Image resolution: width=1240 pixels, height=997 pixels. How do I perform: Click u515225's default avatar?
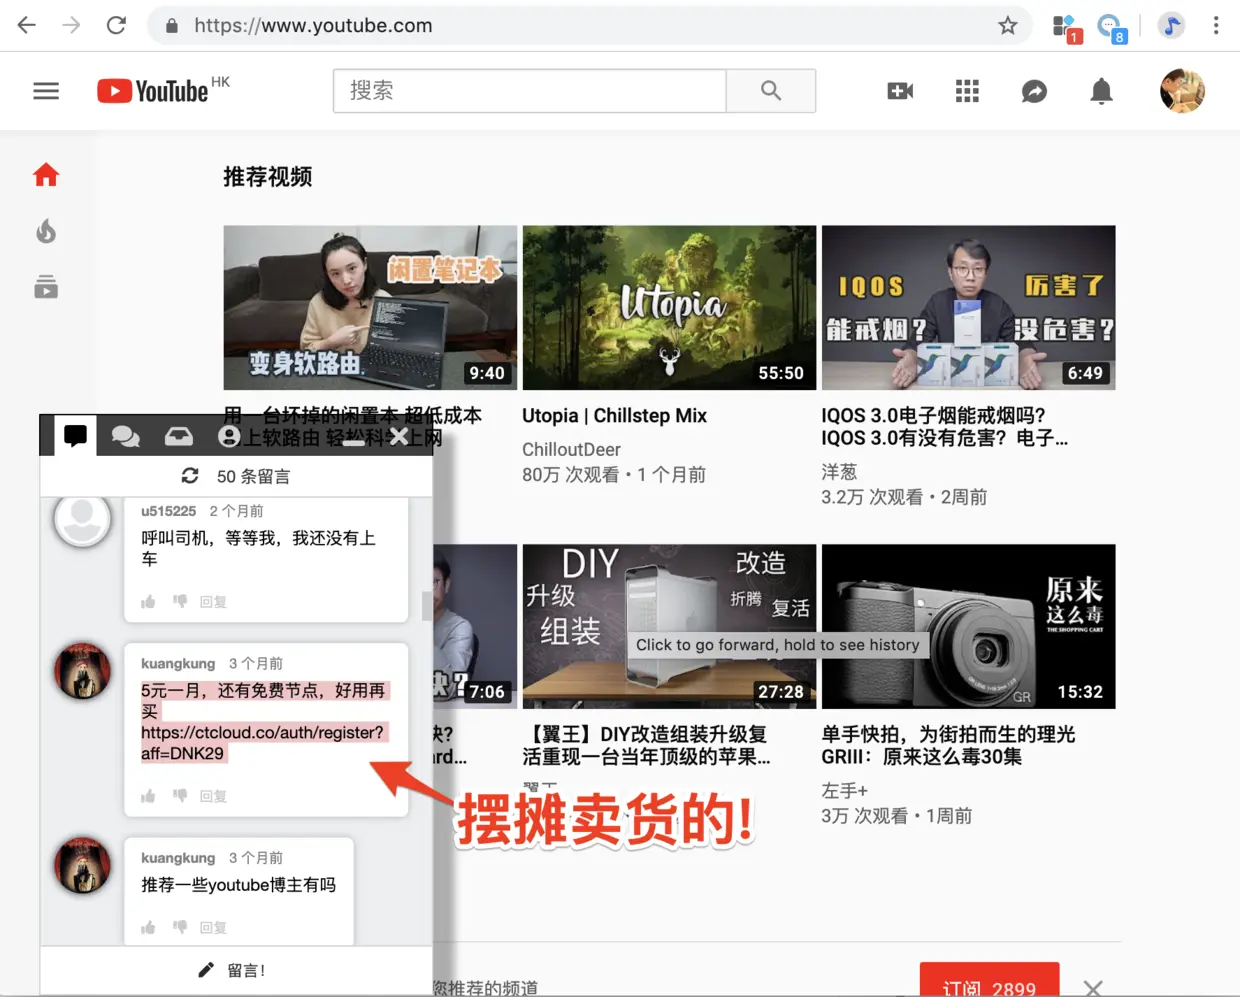point(82,518)
